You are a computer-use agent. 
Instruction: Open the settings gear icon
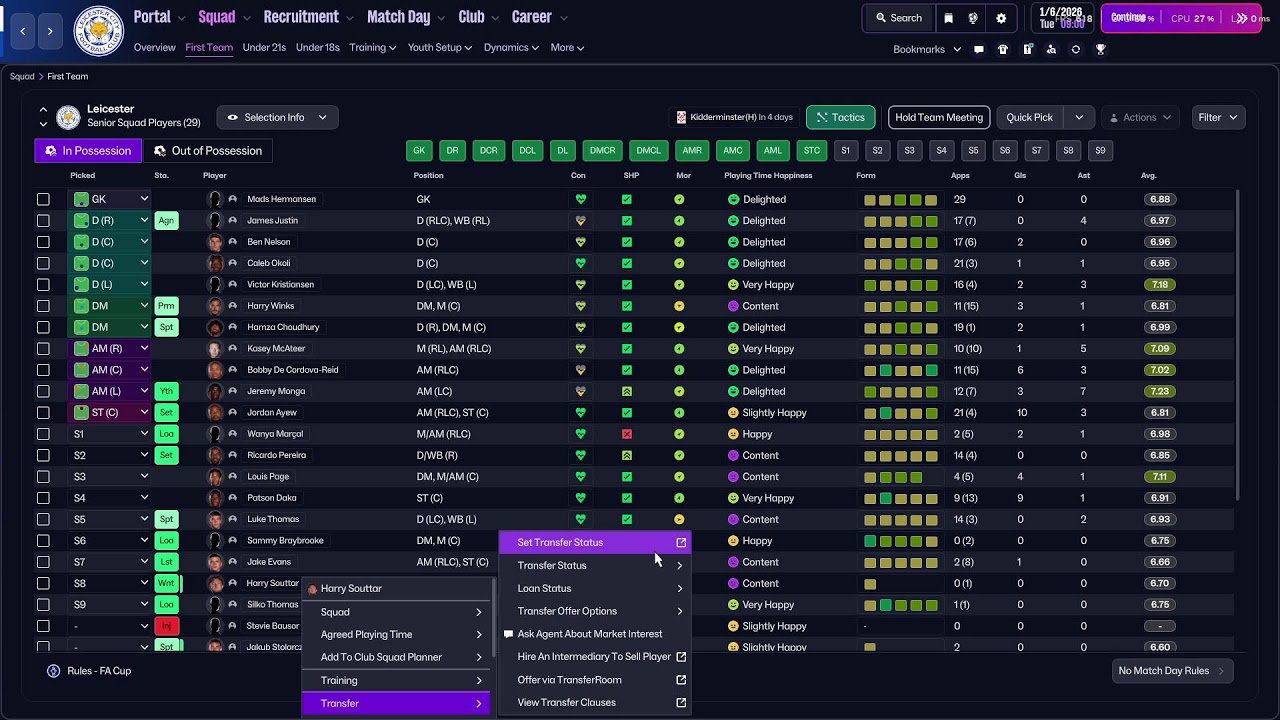point(1001,18)
